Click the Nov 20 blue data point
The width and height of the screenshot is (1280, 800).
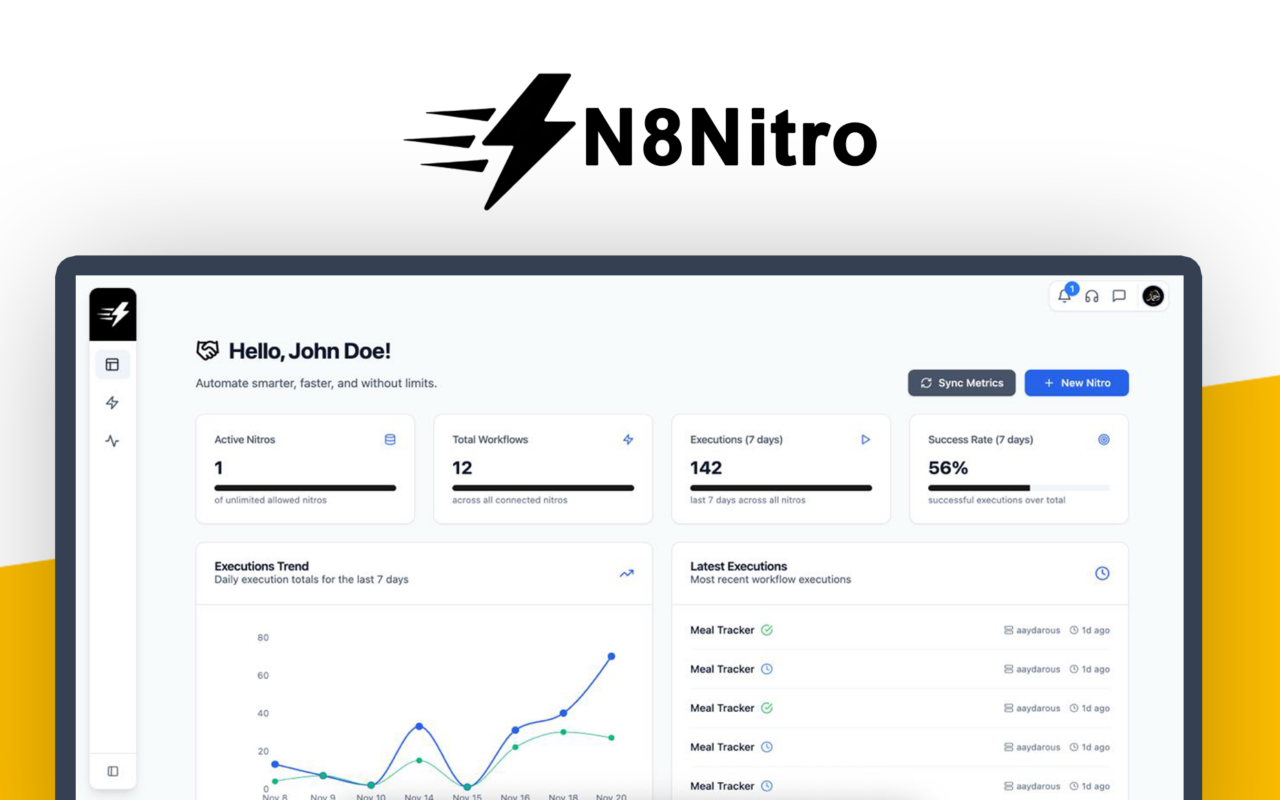point(611,657)
